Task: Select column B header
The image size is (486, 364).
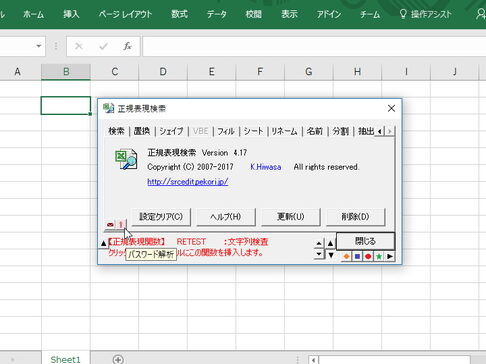Action: tap(66, 72)
